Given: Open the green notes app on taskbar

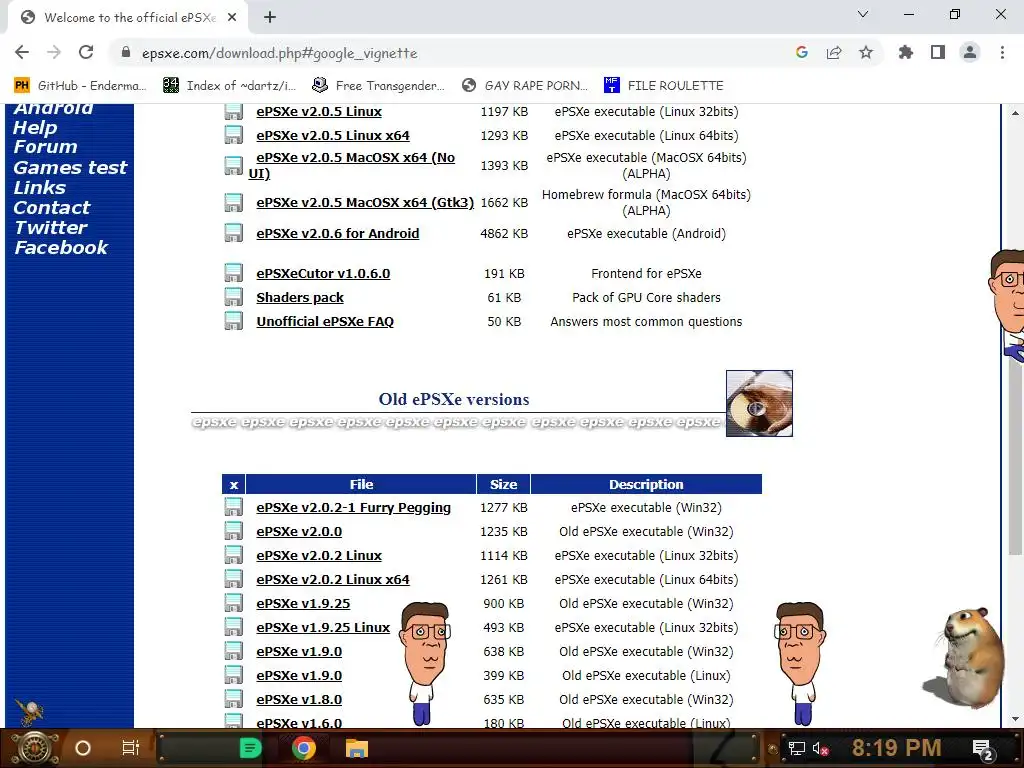Looking at the screenshot, I should pyautogui.click(x=250, y=748).
